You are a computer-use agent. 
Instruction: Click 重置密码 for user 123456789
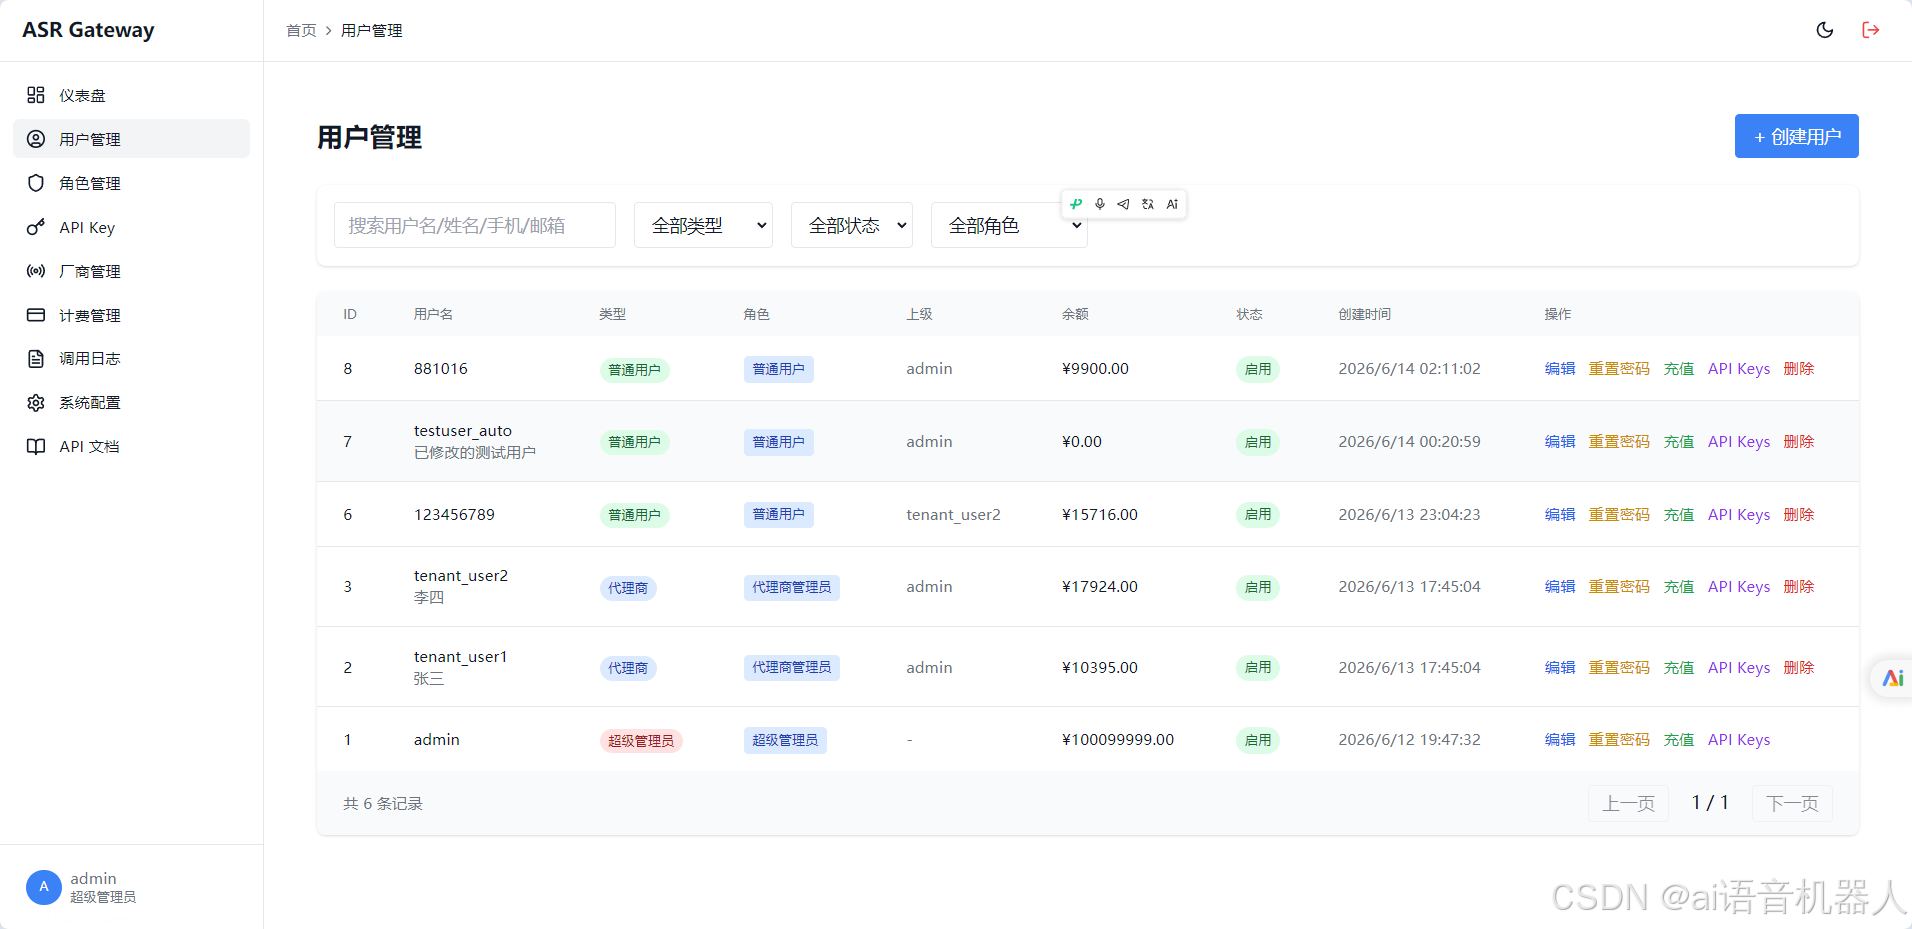point(1619,515)
